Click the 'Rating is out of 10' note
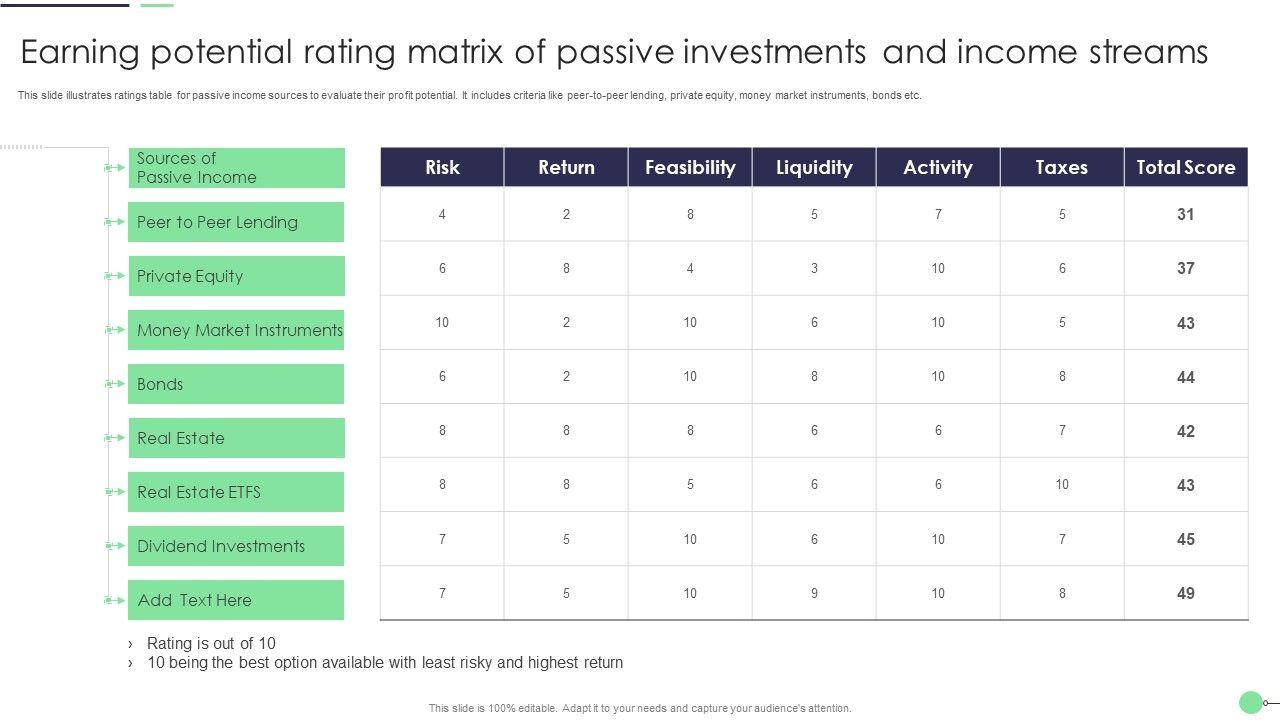This screenshot has height=720, width=1280. pyautogui.click(x=211, y=643)
